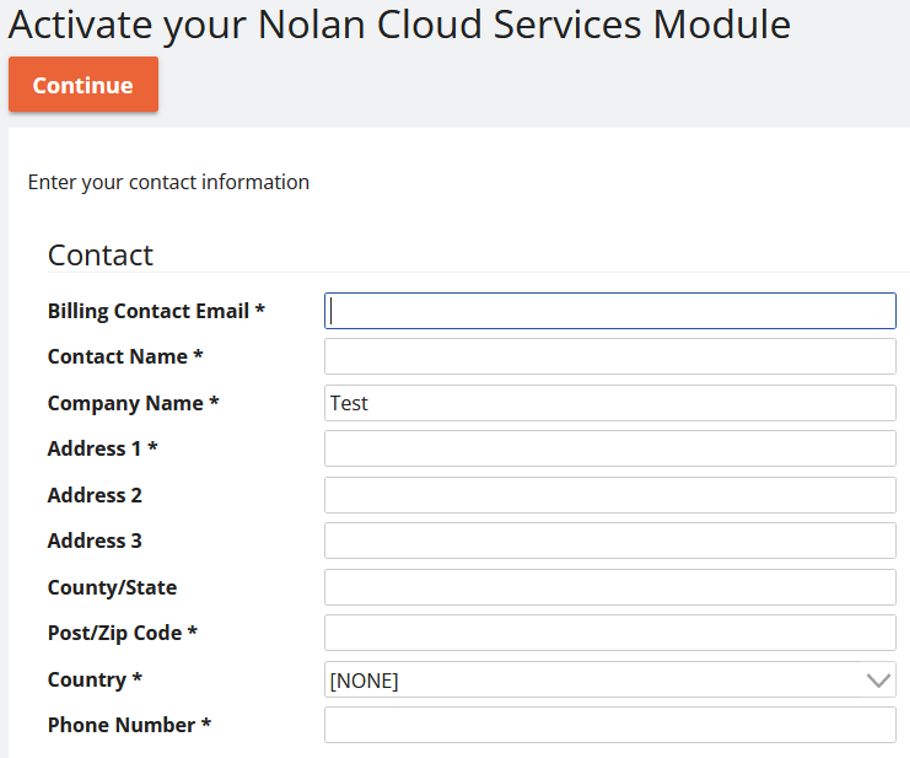Image resolution: width=910 pixels, height=758 pixels.
Task: Focus the Address 2 input field
Action: click(x=610, y=495)
